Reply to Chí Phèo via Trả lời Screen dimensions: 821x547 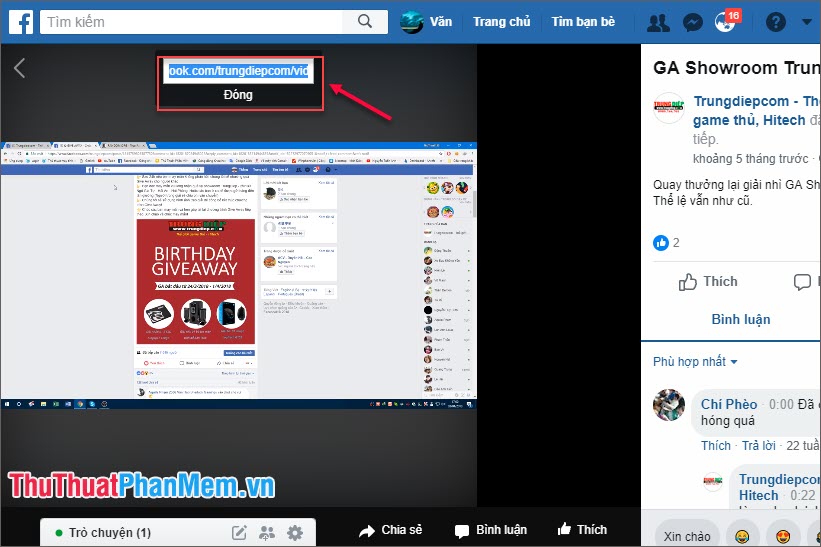coord(759,445)
